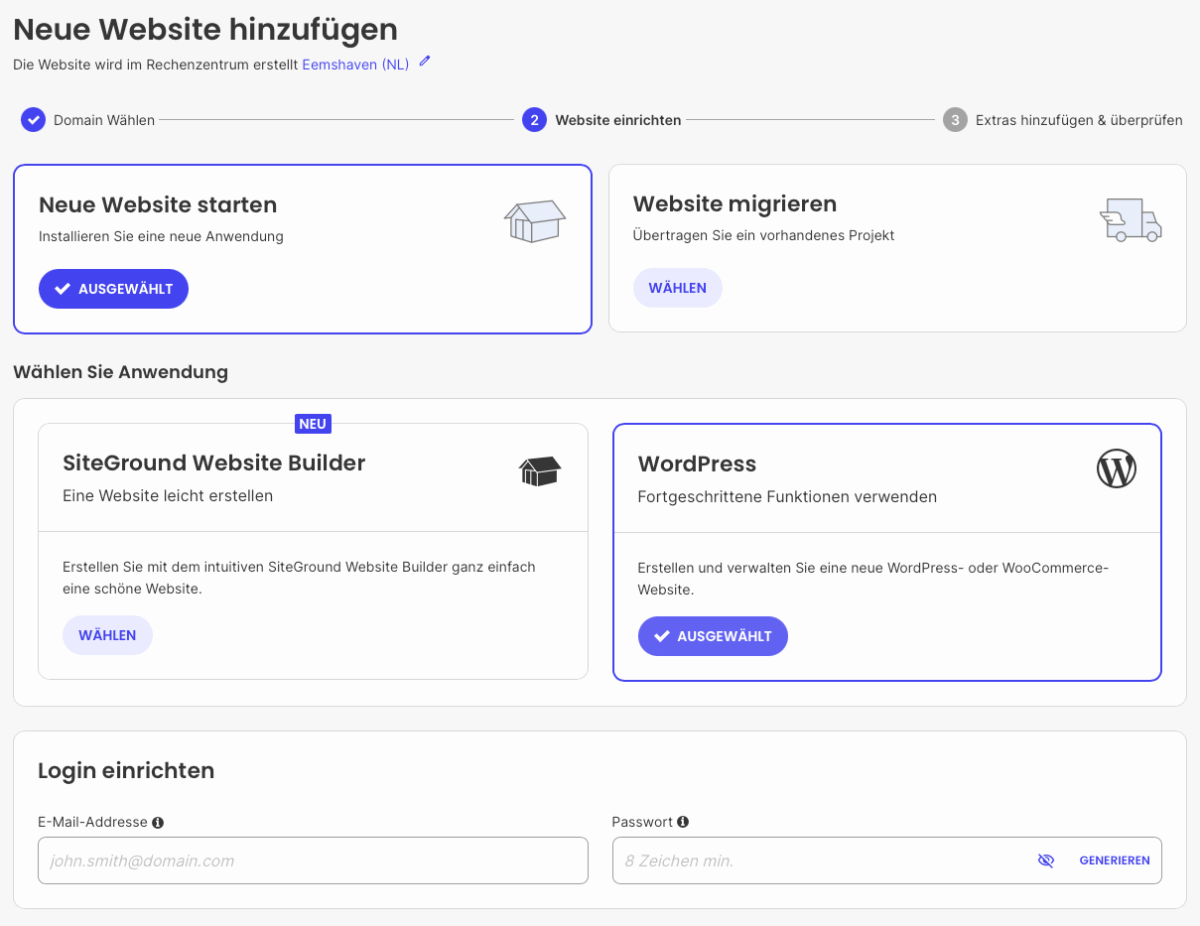1200x926 pixels.
Task: Click AUSGEWÄHLT on the WordPress card
Action: [712, 636]
